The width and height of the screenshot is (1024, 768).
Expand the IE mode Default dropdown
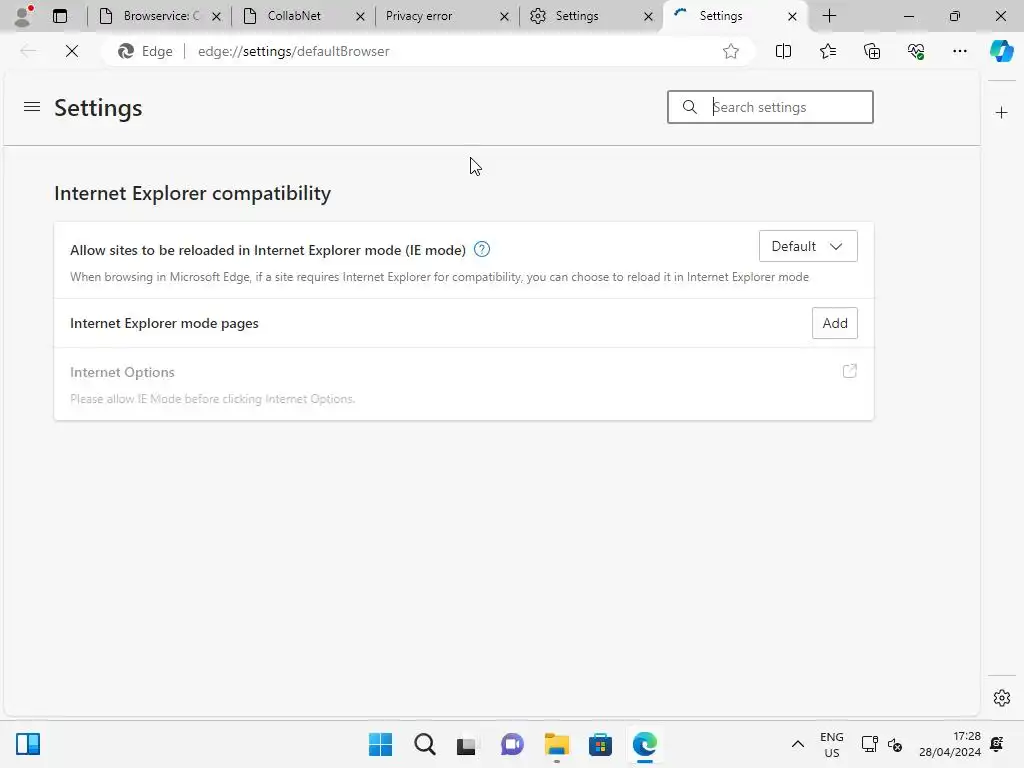pyautogui.click(x=808, y=246)
